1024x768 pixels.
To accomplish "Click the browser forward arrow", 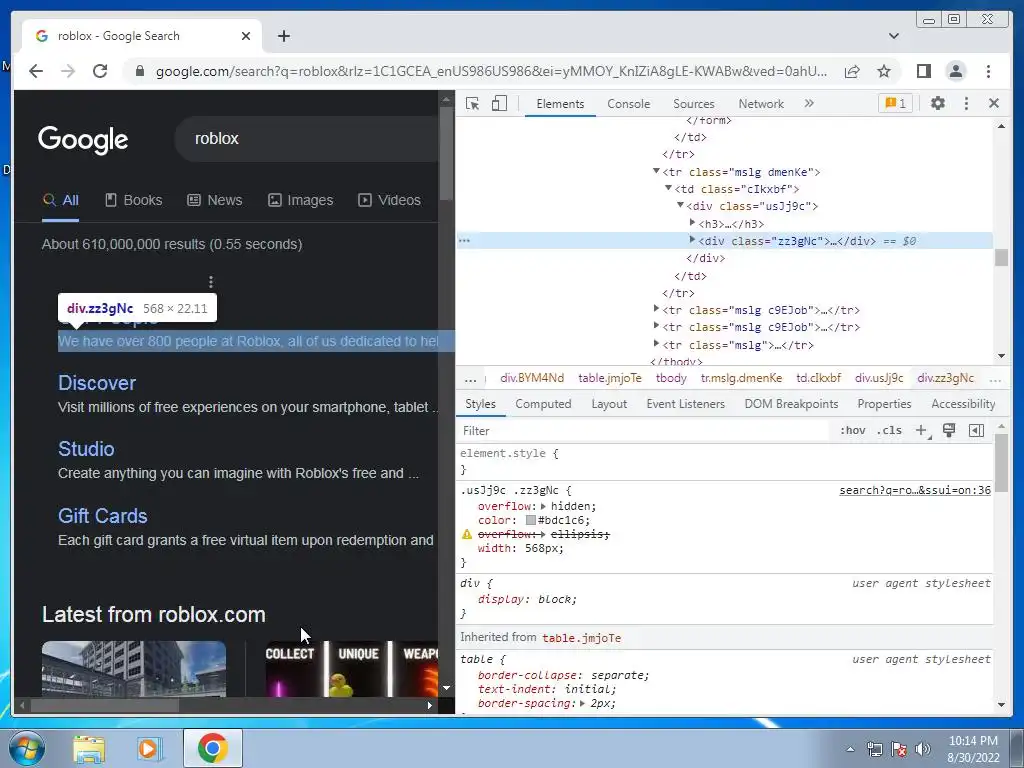I will pos(68,71).
